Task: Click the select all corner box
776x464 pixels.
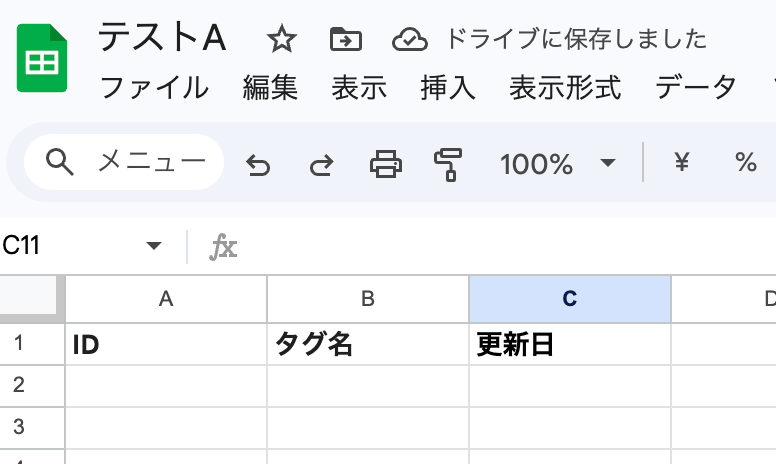Action: click(x=32, y=298)
